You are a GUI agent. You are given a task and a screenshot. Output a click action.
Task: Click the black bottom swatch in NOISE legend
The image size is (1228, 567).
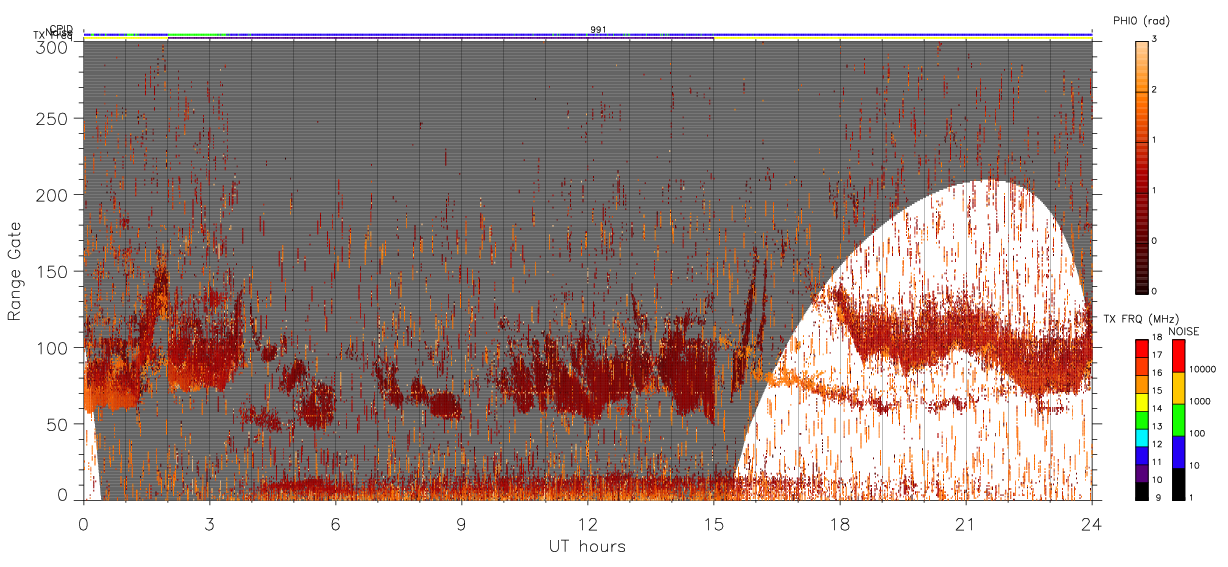coord(1180,484)
